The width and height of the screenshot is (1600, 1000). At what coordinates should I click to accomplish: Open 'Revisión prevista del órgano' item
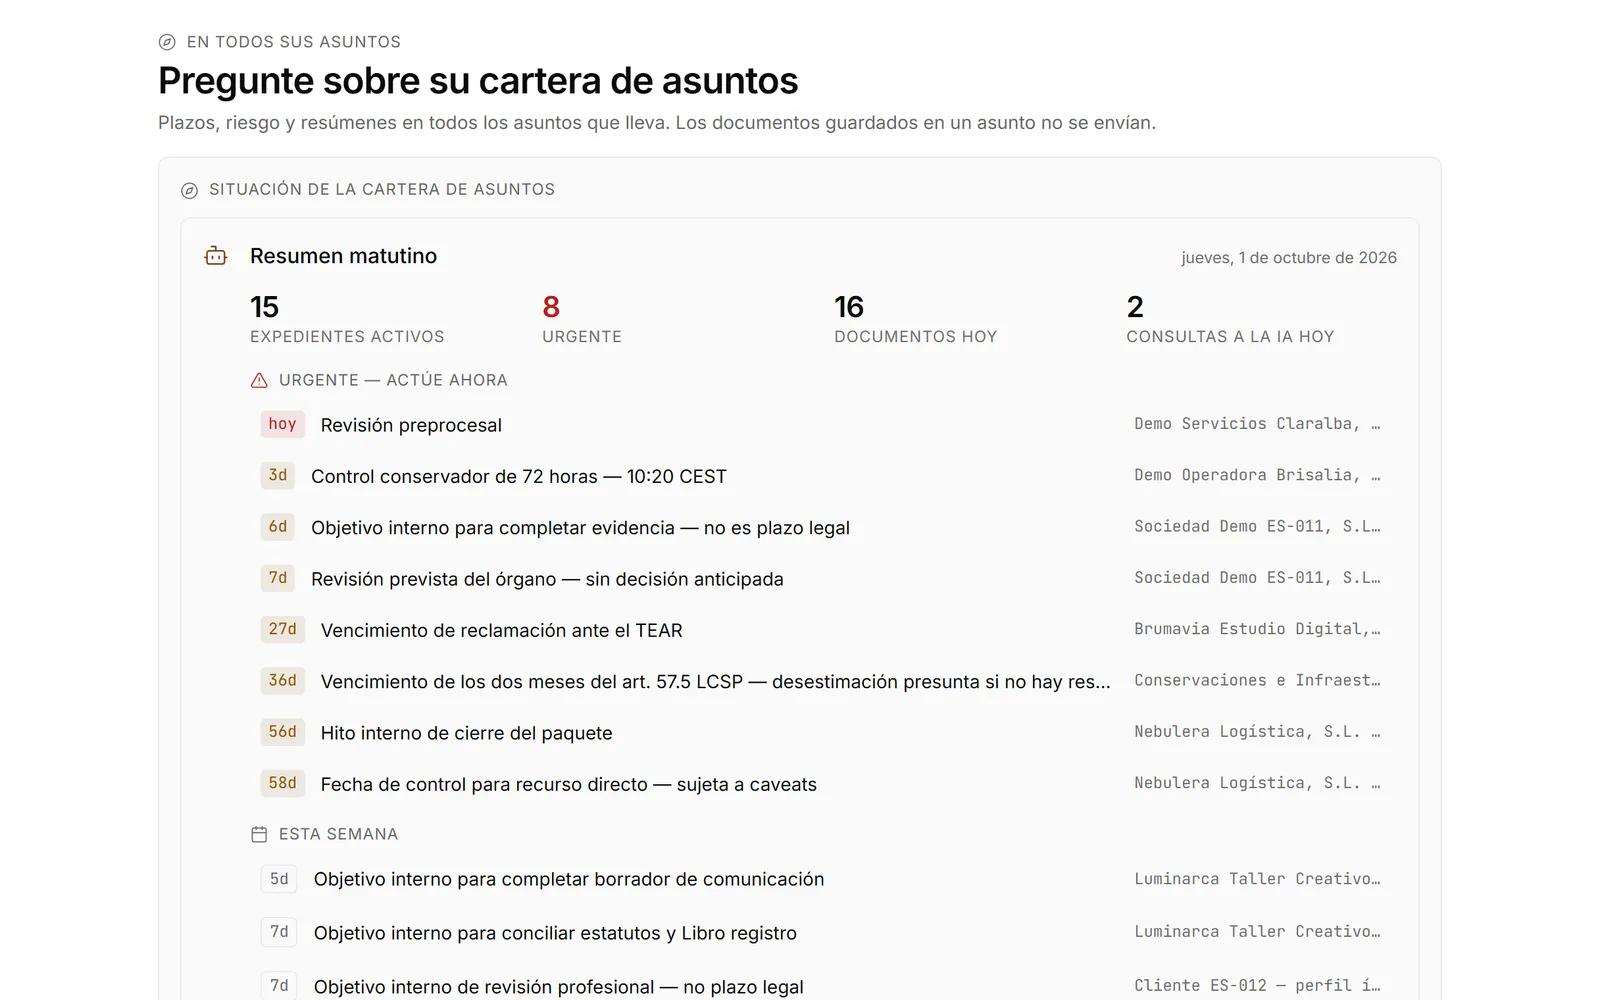[547, 579]
